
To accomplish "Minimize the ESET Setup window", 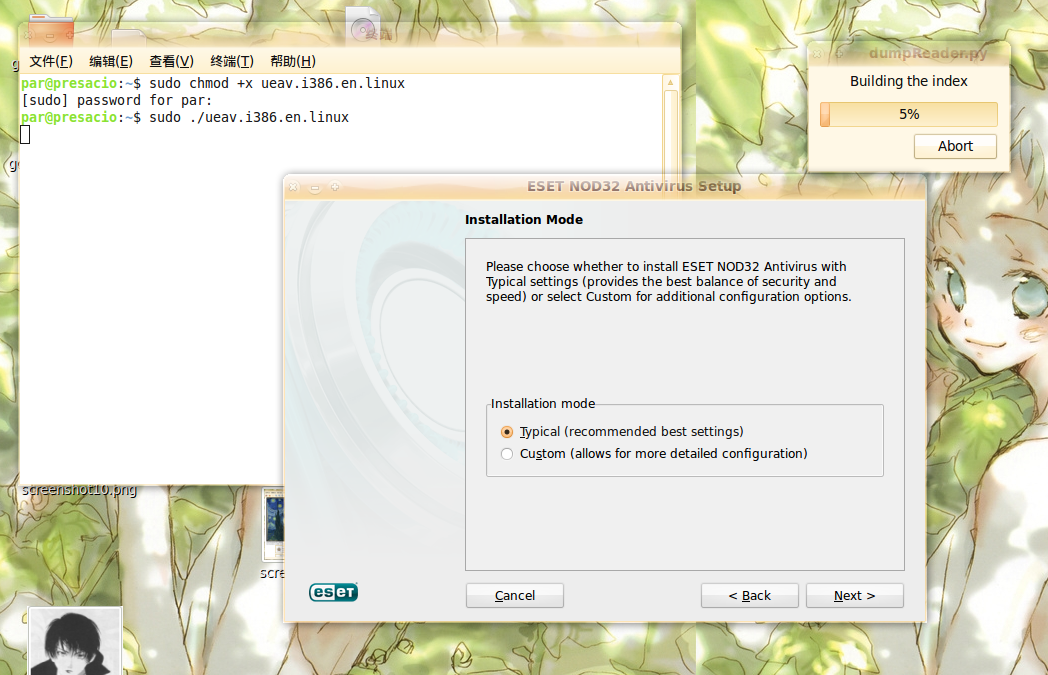I will [x=314, y=187].
